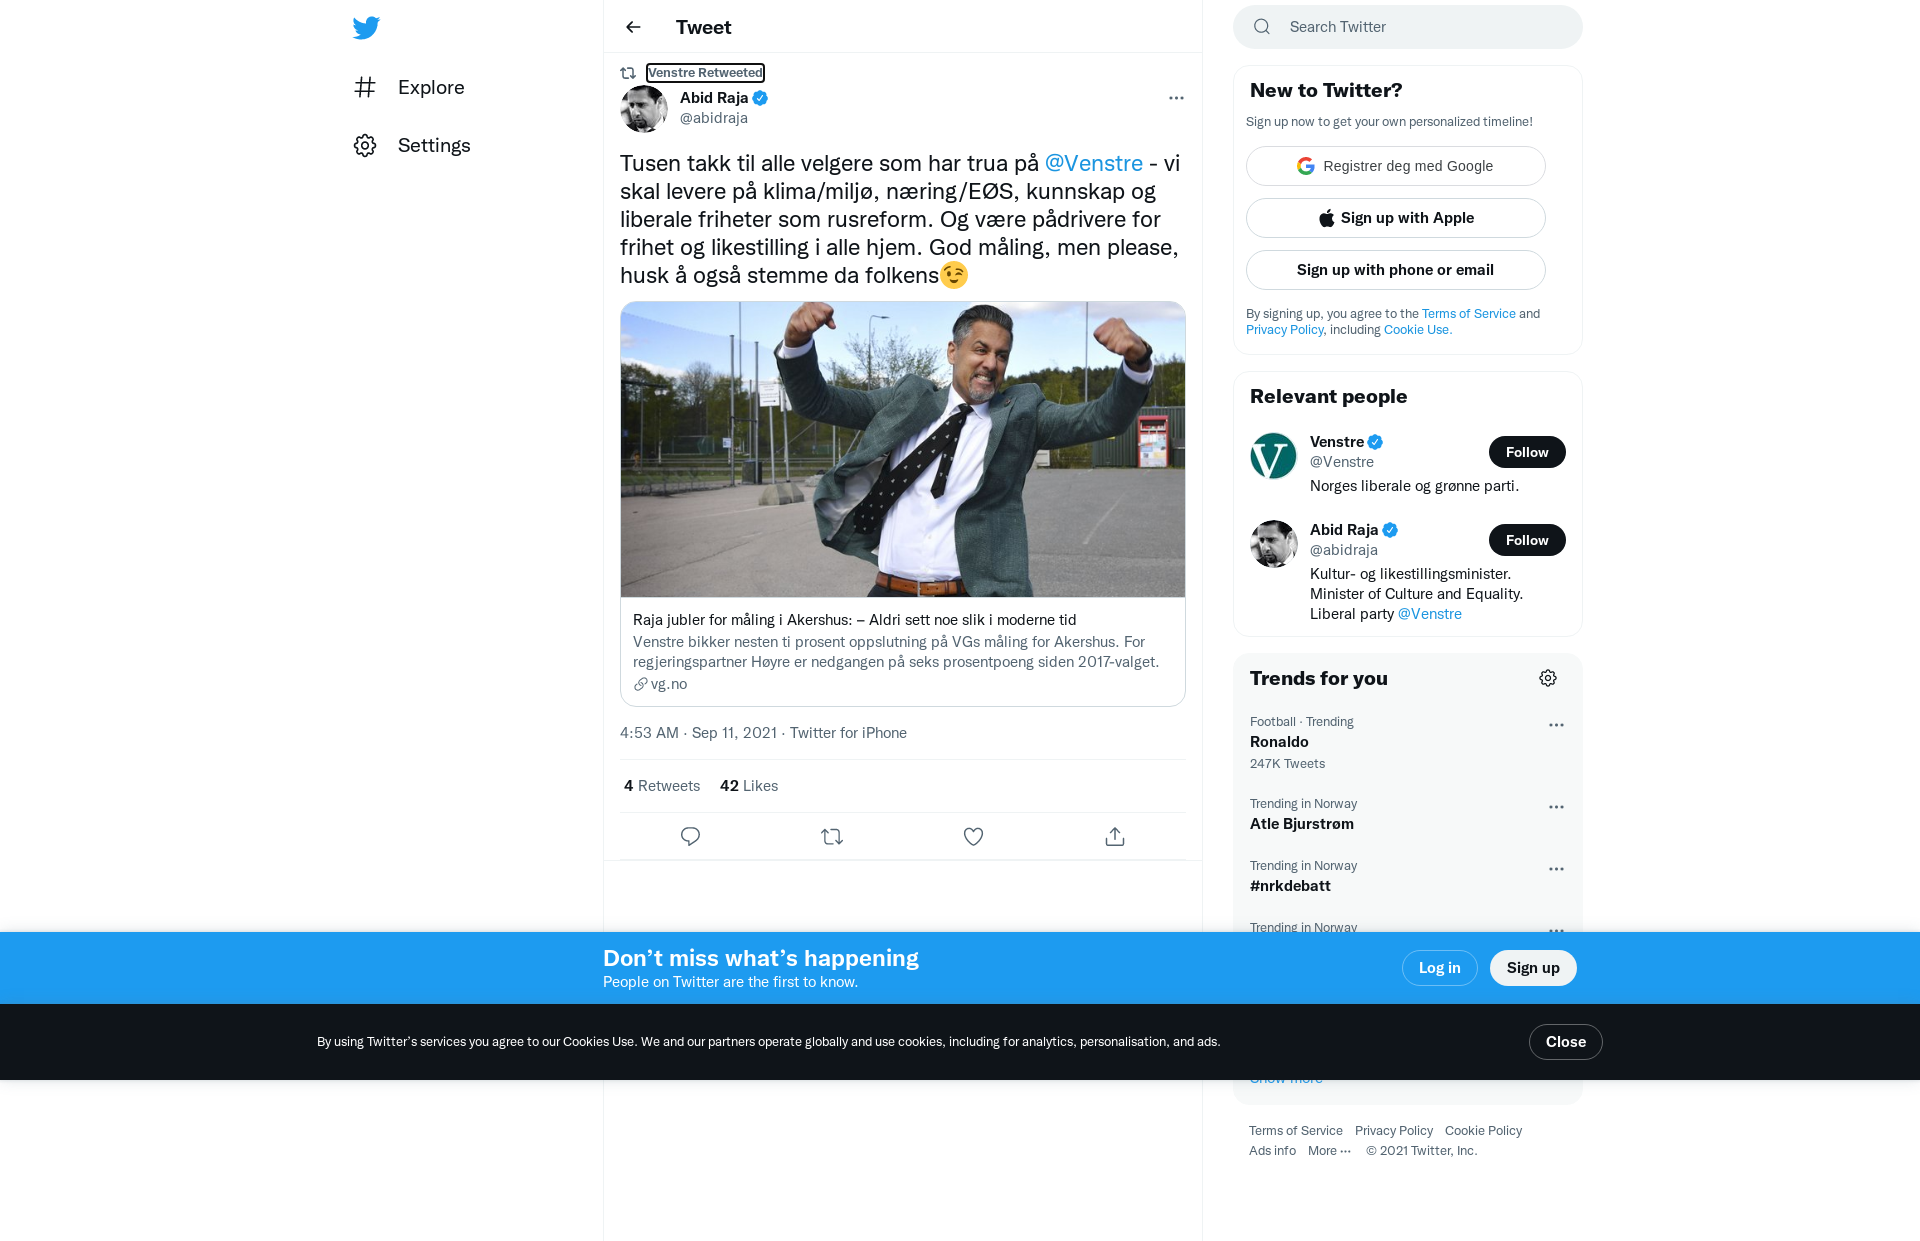Click the Settings gear icon in sidebar
Image resolution: width=1920 pixels, height=1241 pixels.
[365, 146]
